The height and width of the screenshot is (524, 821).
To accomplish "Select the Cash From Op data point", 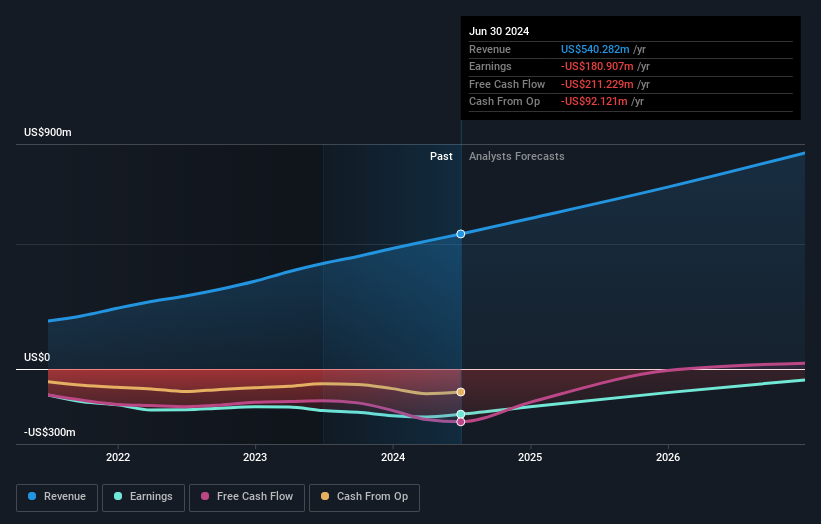I will [x=461, y=392].
